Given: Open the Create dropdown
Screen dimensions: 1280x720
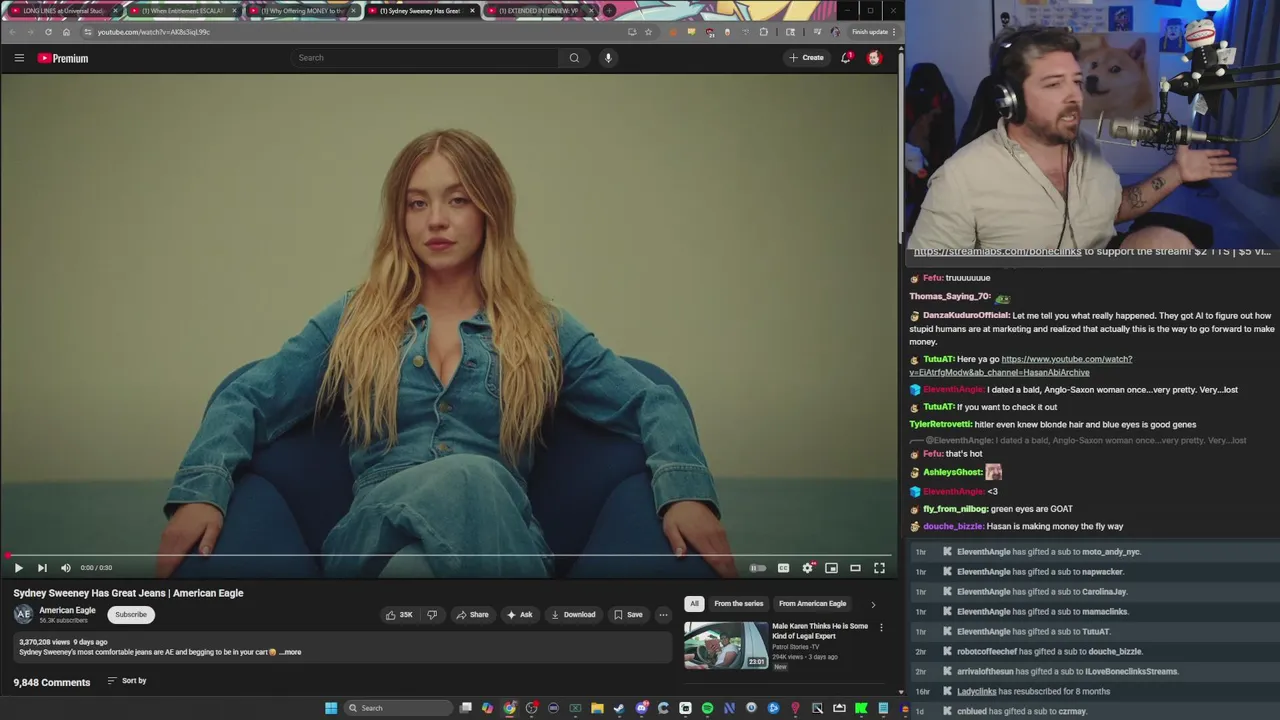Looking at the screenshot, I should [x=806, y=58].
